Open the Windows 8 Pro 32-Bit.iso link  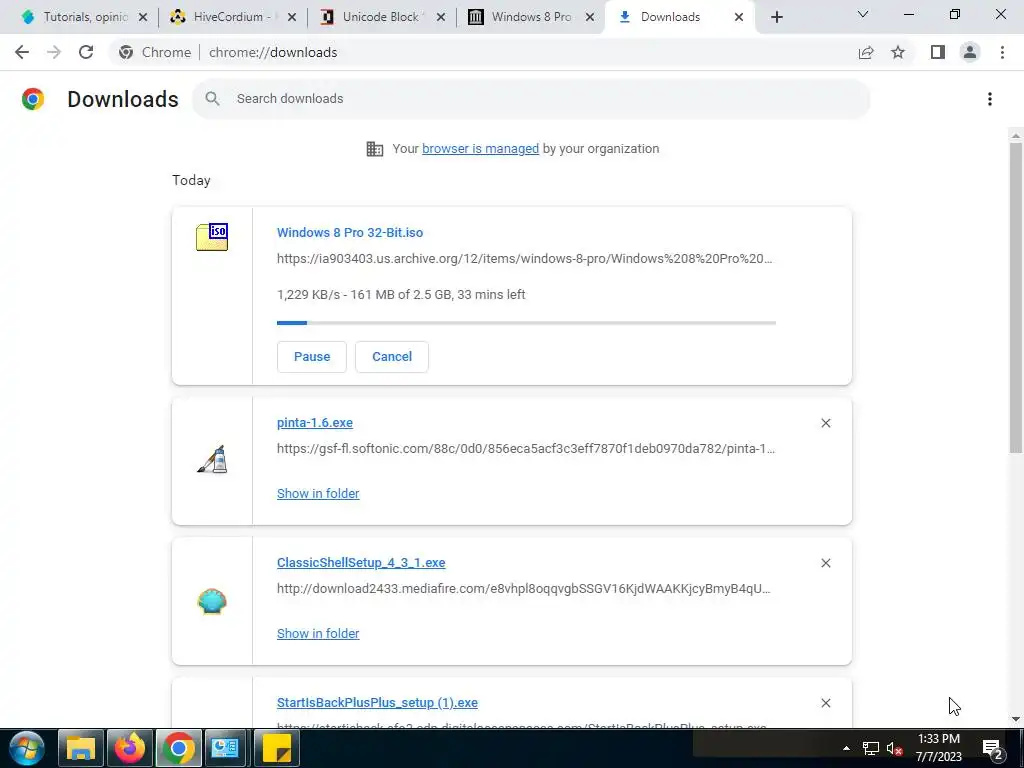(x=350, y=232)
